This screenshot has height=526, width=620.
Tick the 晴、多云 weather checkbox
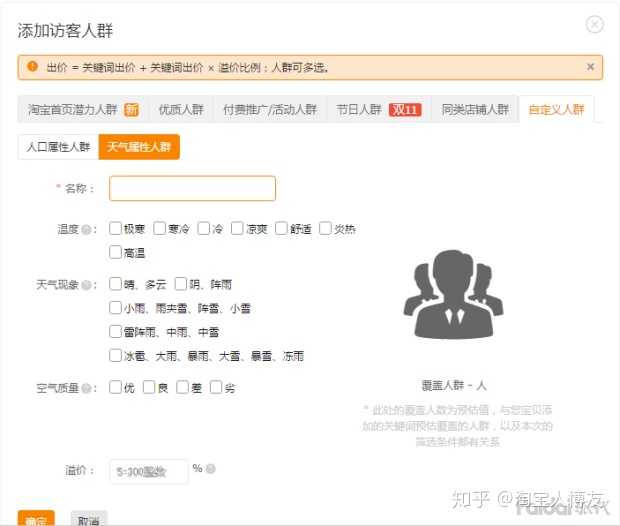click(116, 284)
